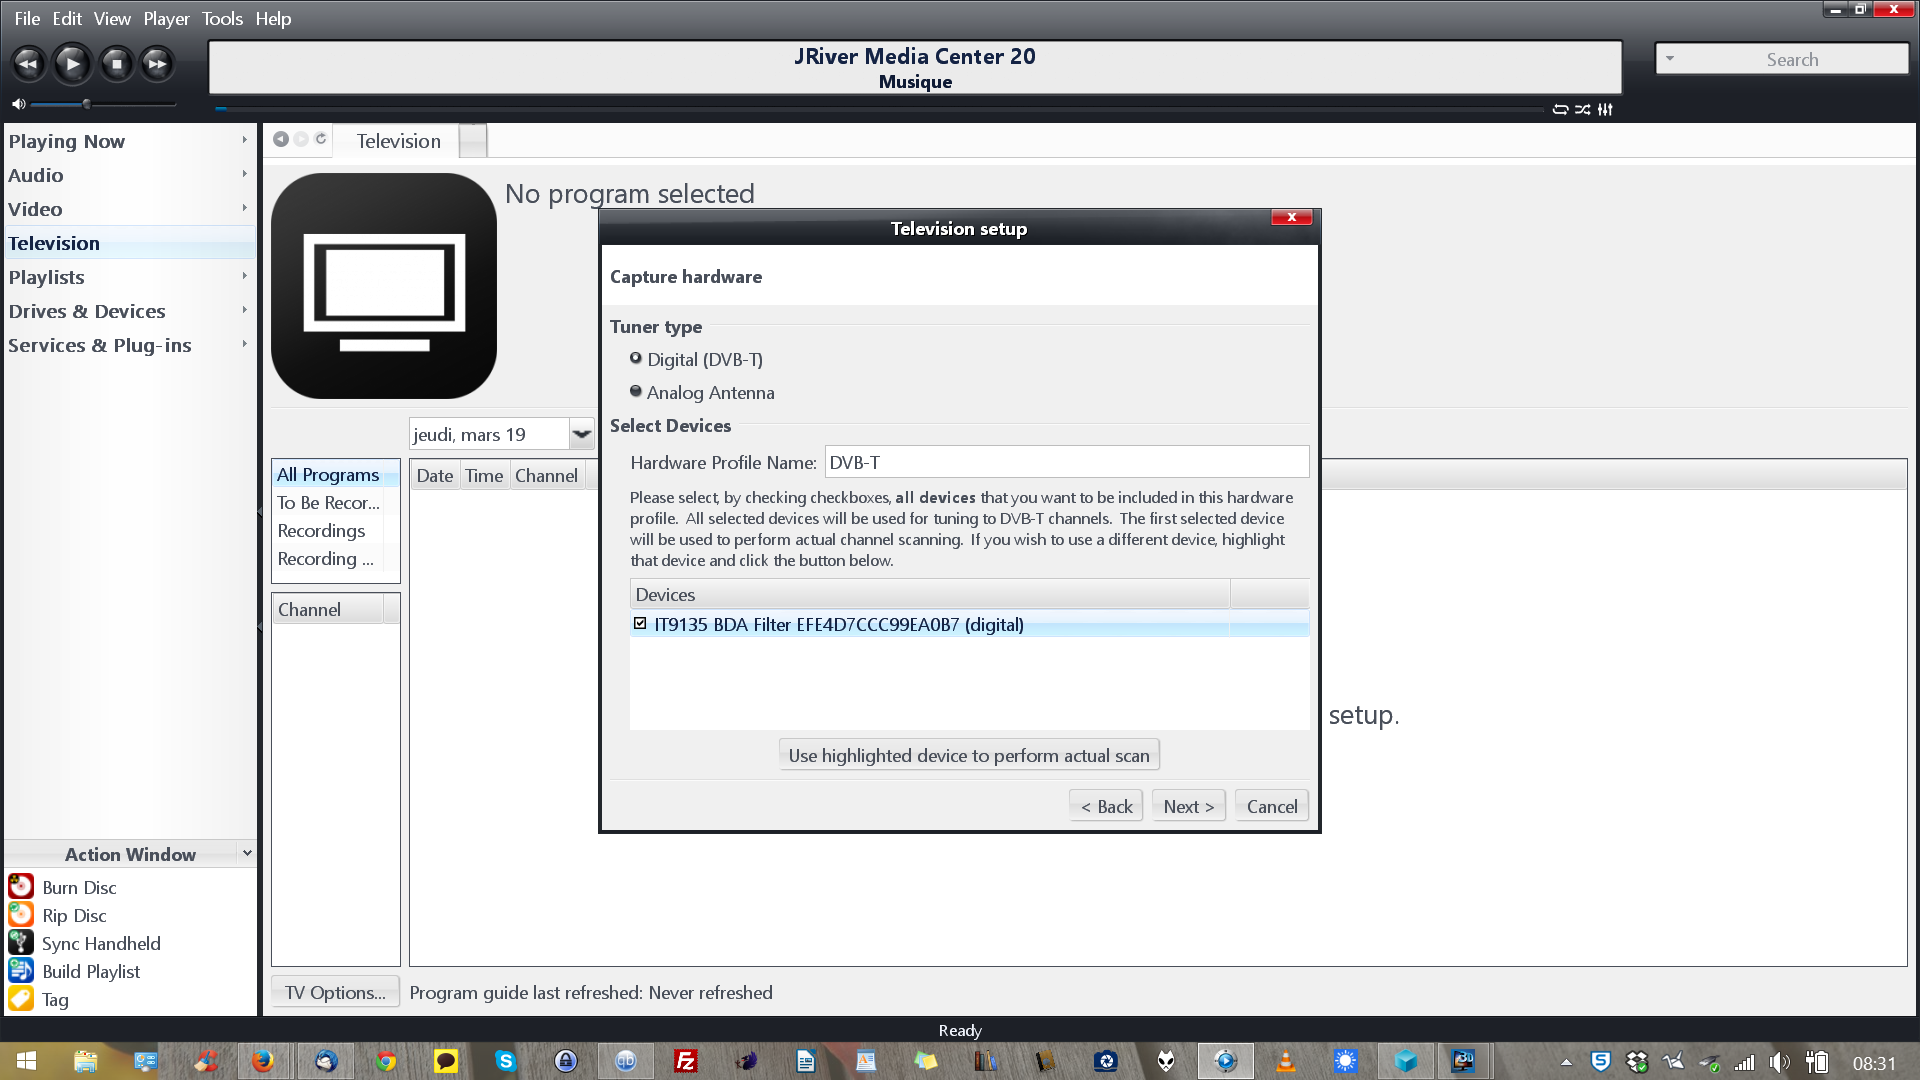Image resolution: width=1920 pixels, height=1080 pixels.
Task: Open Windows Start button
Action: (27, 1061)
